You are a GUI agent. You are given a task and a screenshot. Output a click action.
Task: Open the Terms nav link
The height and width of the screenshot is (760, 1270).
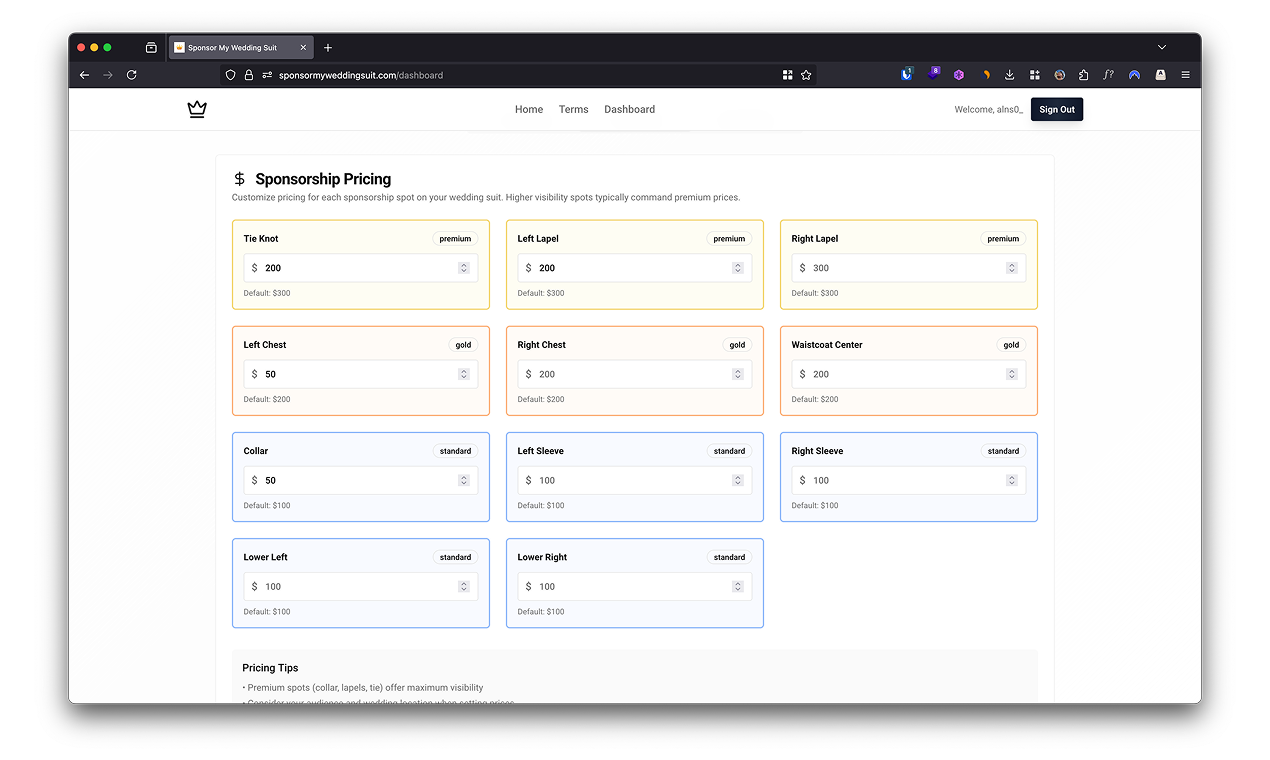pos(574,110)
